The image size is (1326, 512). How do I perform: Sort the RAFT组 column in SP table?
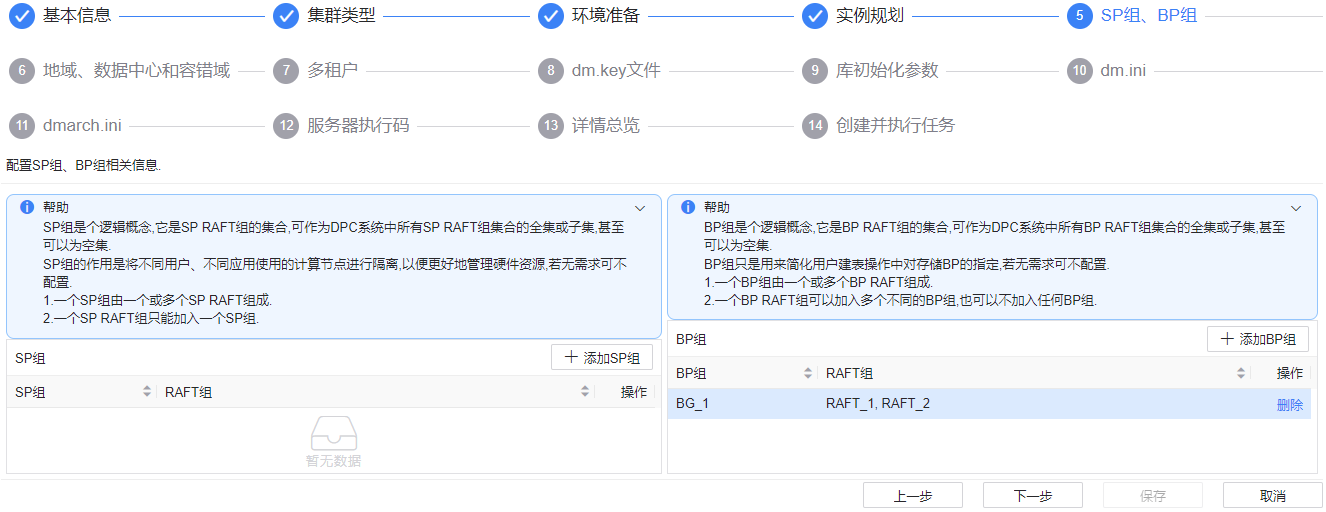click(x=585, y=392)
